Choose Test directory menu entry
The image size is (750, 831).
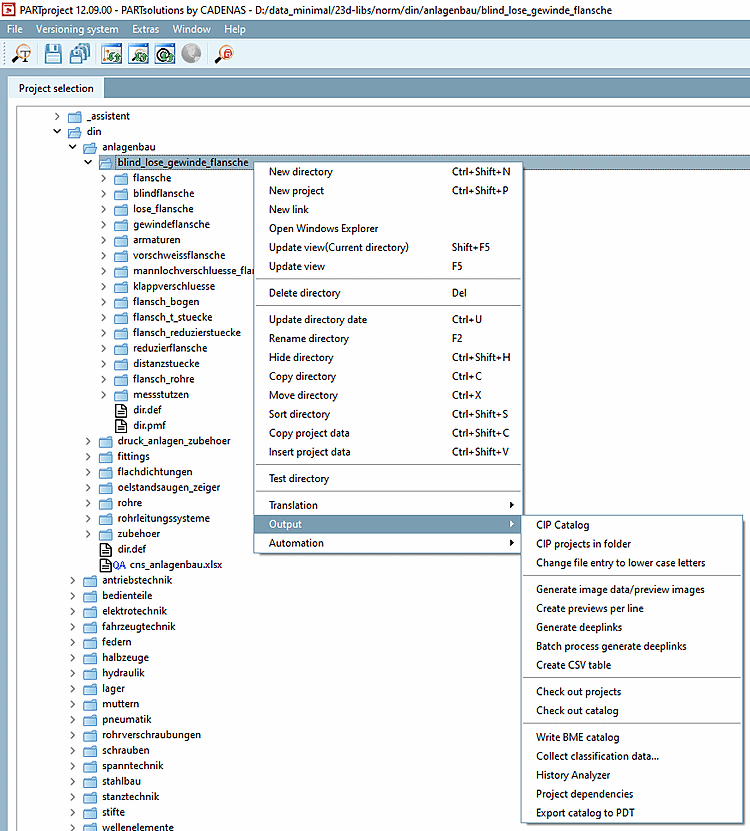tap(388, 479)
